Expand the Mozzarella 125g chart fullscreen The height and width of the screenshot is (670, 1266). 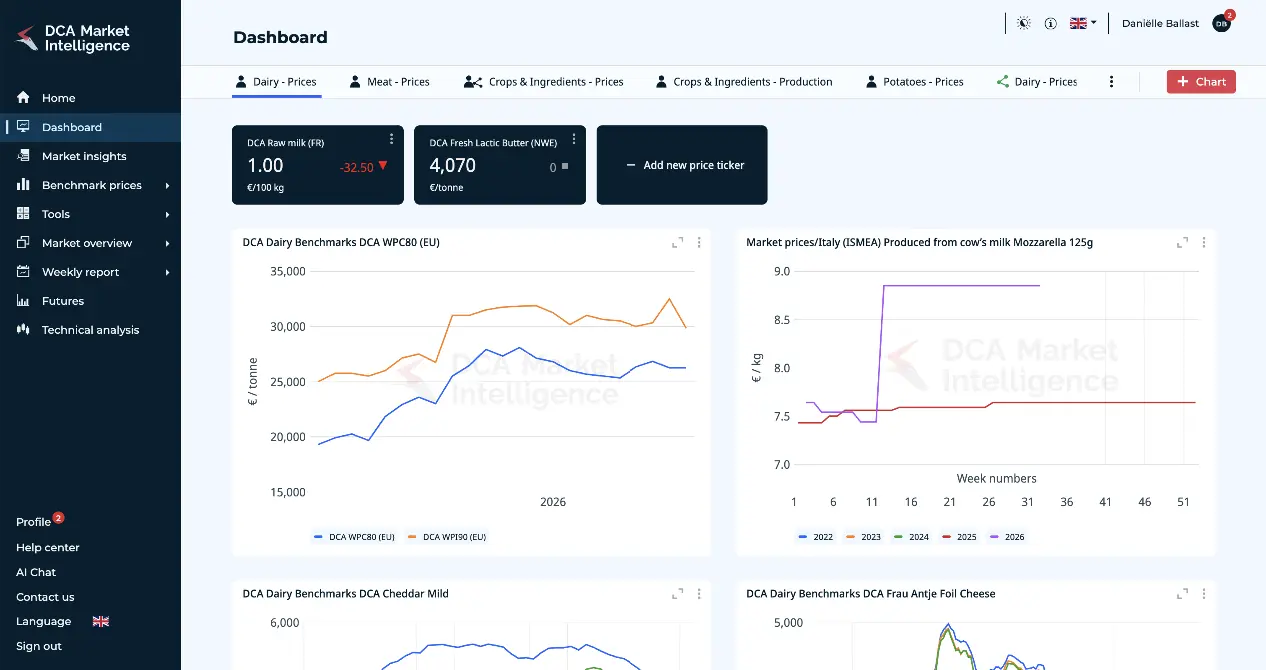tap(1183, 242)
